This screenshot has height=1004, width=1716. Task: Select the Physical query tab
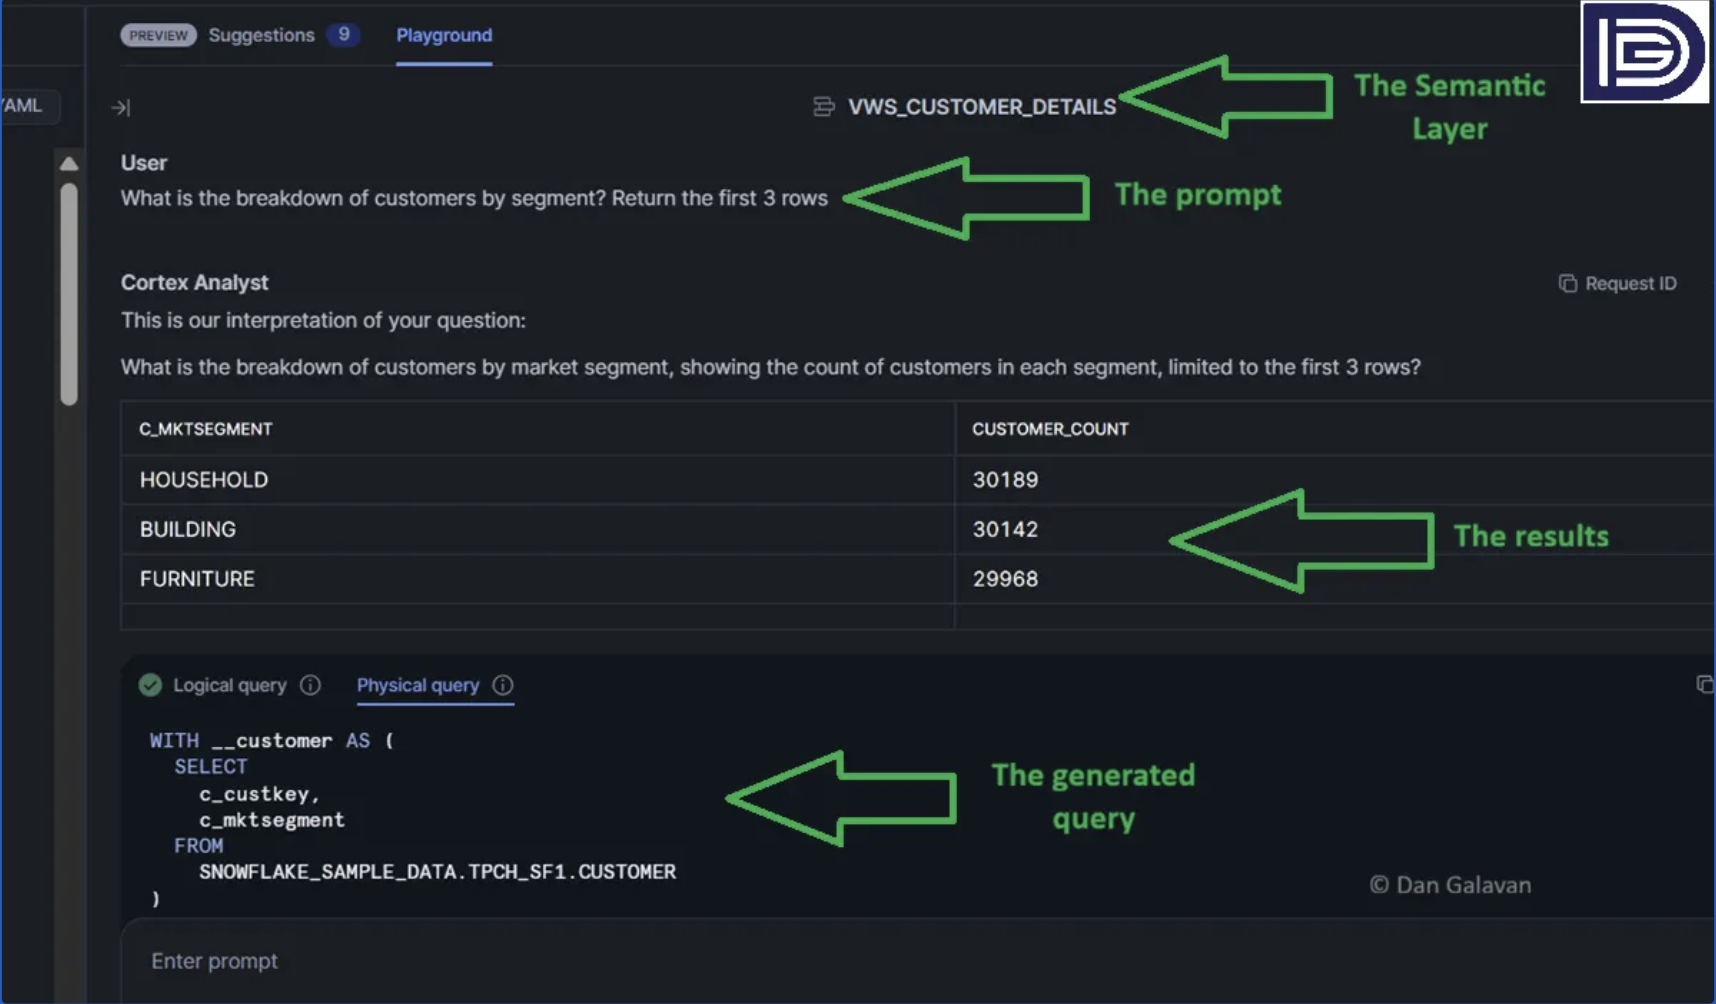pos(418,685)
